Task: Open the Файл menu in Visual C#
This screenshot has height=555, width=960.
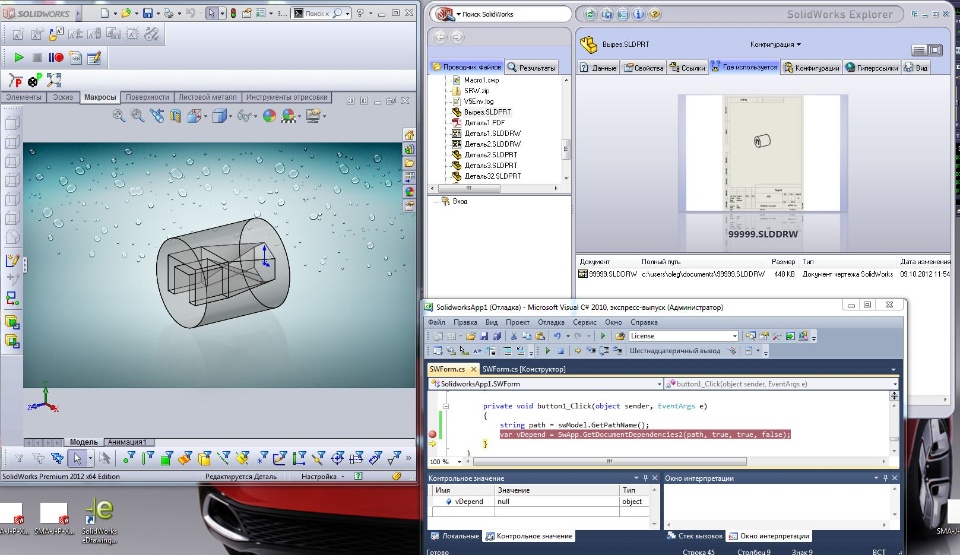Action: coord(437,322)
